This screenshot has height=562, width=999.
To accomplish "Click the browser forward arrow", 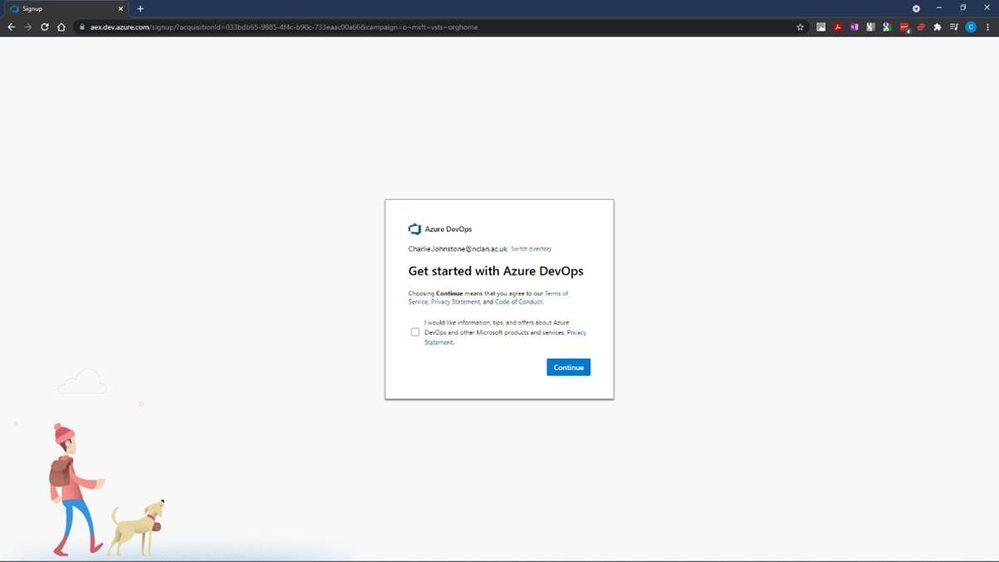I will click(x=28, y=27).
